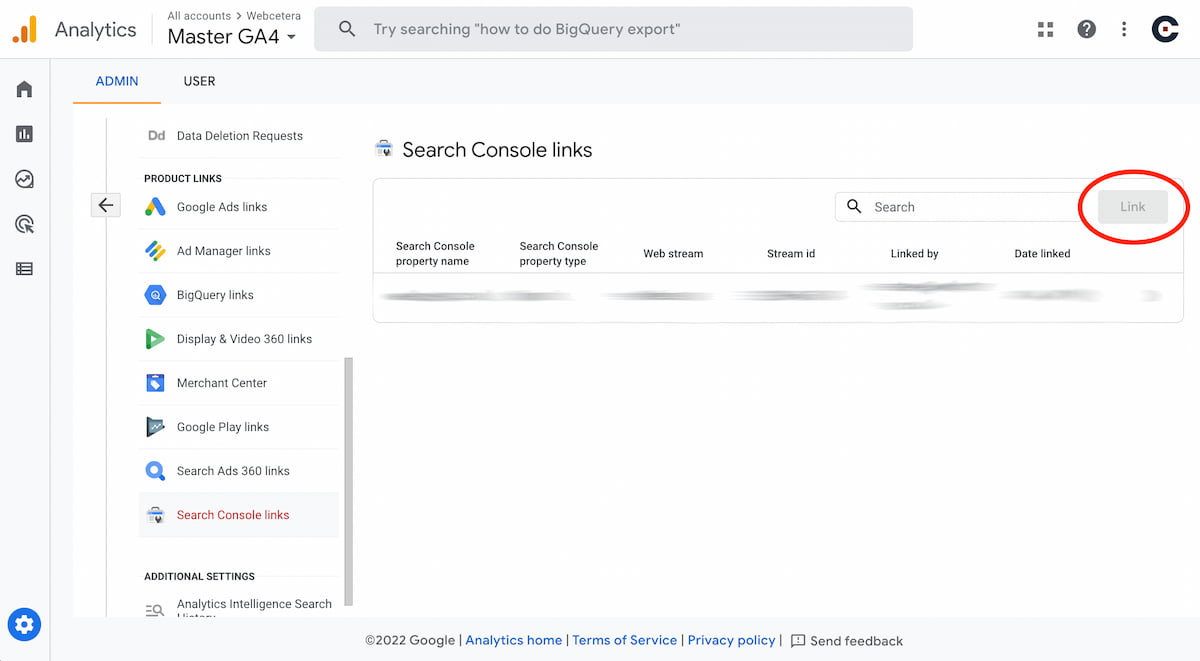Screen dimensions: 1200x661
Task: Click the Send feedback speech icon
Action: click(x=798, y=641)
